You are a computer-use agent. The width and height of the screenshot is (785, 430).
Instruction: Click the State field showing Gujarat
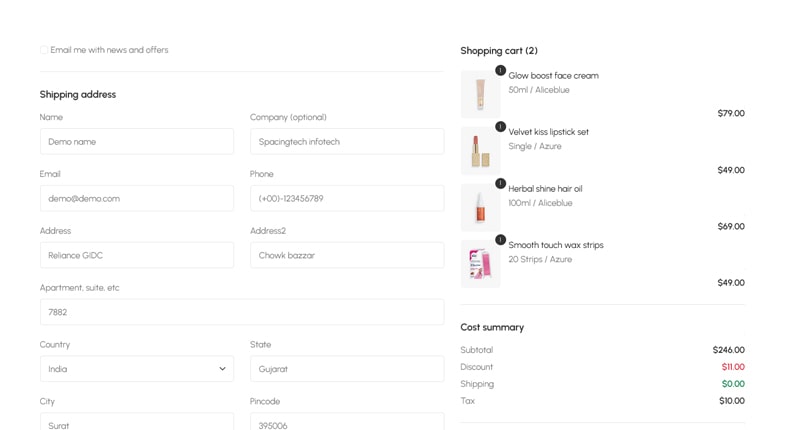pyautogui.click(x=346, y=369)
